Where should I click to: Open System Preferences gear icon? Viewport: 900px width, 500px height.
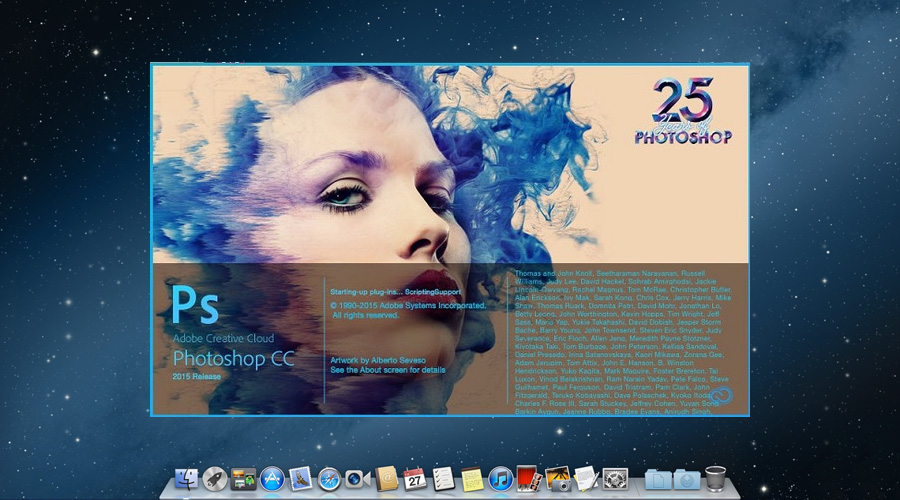tap(615, 479)
